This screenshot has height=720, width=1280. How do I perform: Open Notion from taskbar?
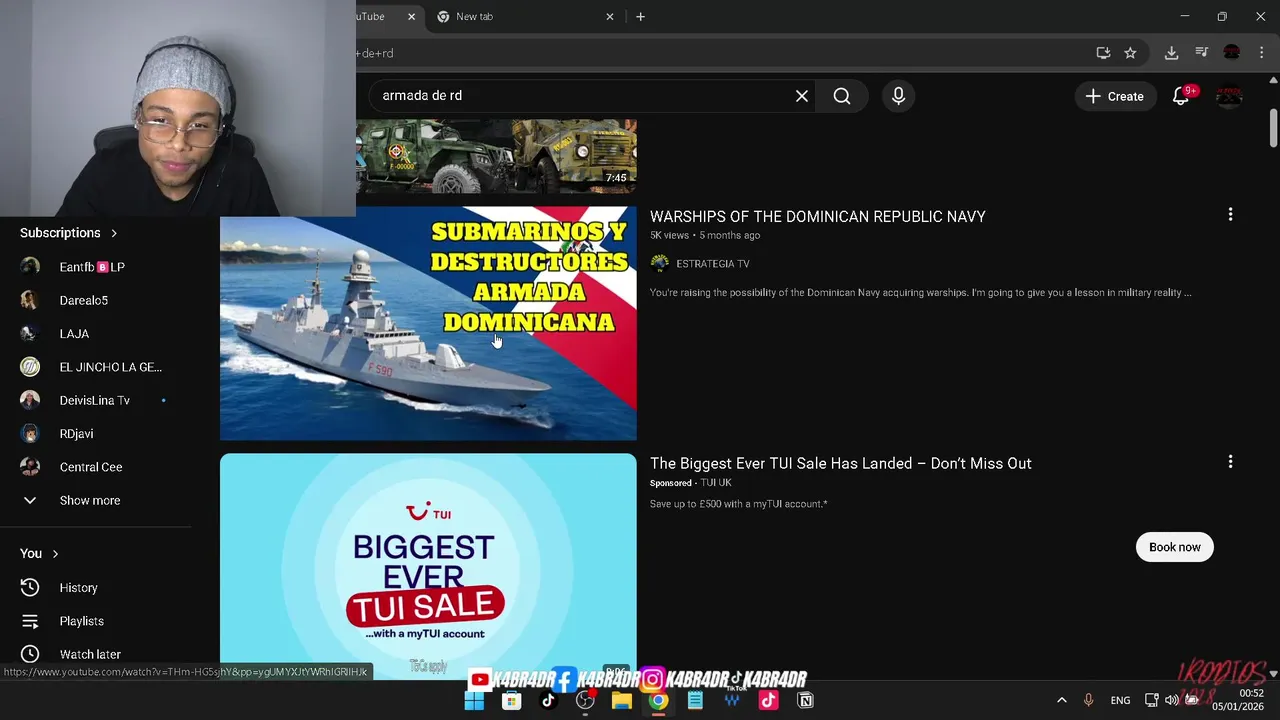pos(805,701)
